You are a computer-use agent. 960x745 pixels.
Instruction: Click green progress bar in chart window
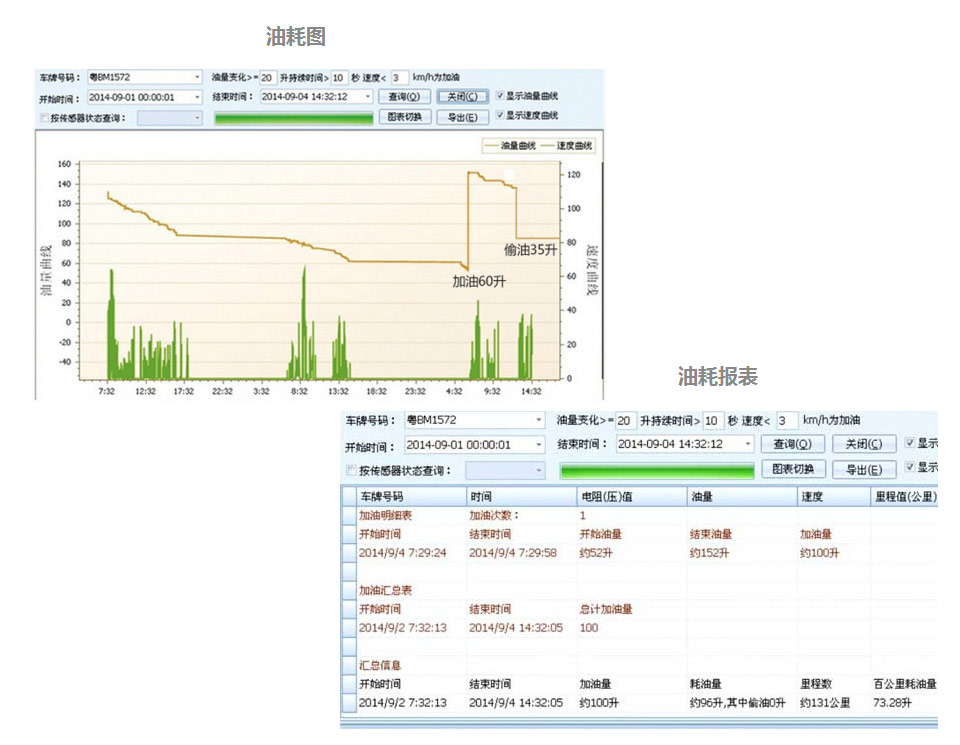click(294, 118)
